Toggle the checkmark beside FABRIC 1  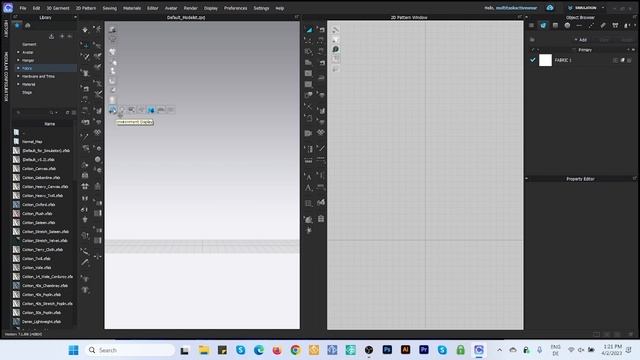pyautogui.click(x=533, y=60)
